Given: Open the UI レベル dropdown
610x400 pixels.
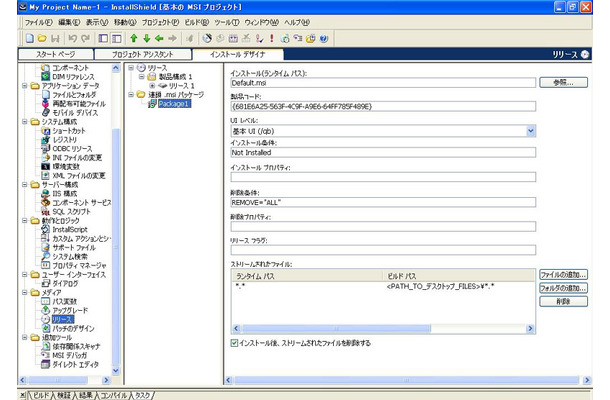Looking at the screenshot, I should [531, 131].
